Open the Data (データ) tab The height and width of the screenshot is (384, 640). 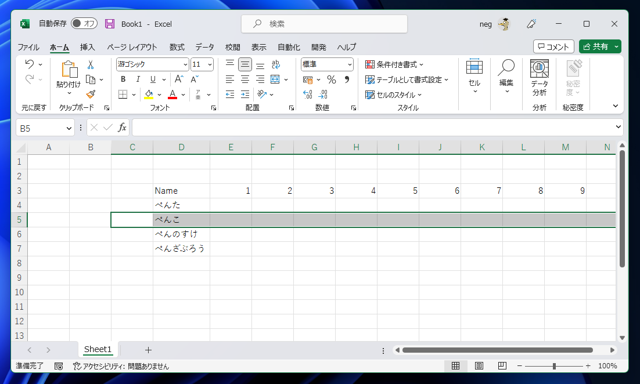(204, 47)
